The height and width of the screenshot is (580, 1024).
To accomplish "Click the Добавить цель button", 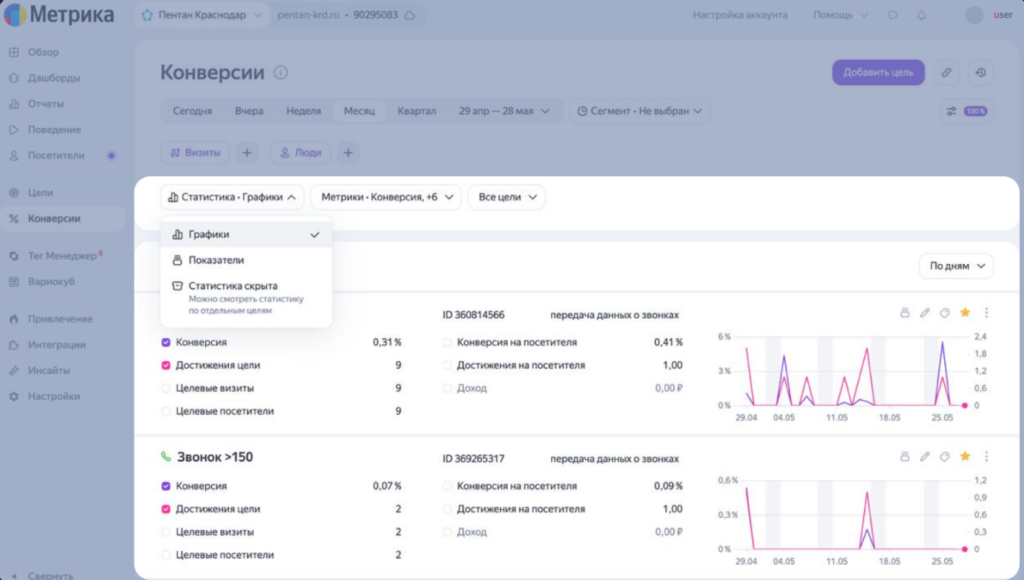I will tap(878, 72).
